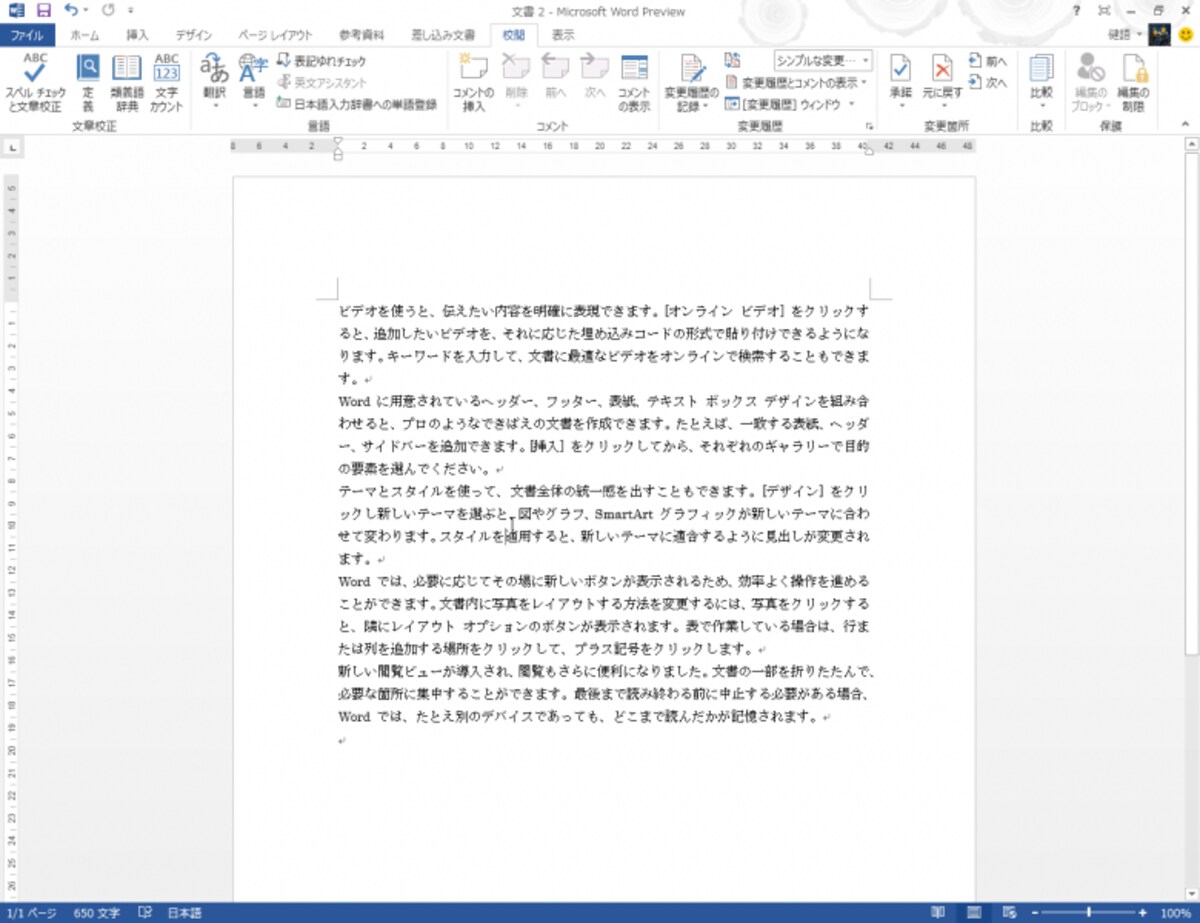1200x923 pixels.
Task: Switch to the ホーム tab
Action: [x=85, y=35]
